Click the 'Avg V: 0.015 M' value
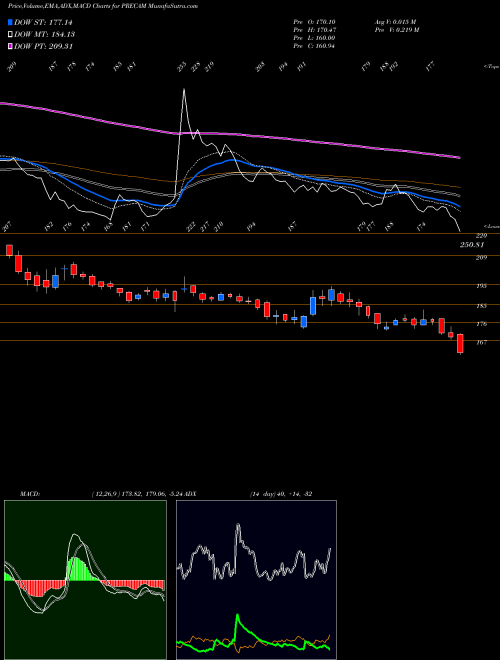 click(395, 22)
